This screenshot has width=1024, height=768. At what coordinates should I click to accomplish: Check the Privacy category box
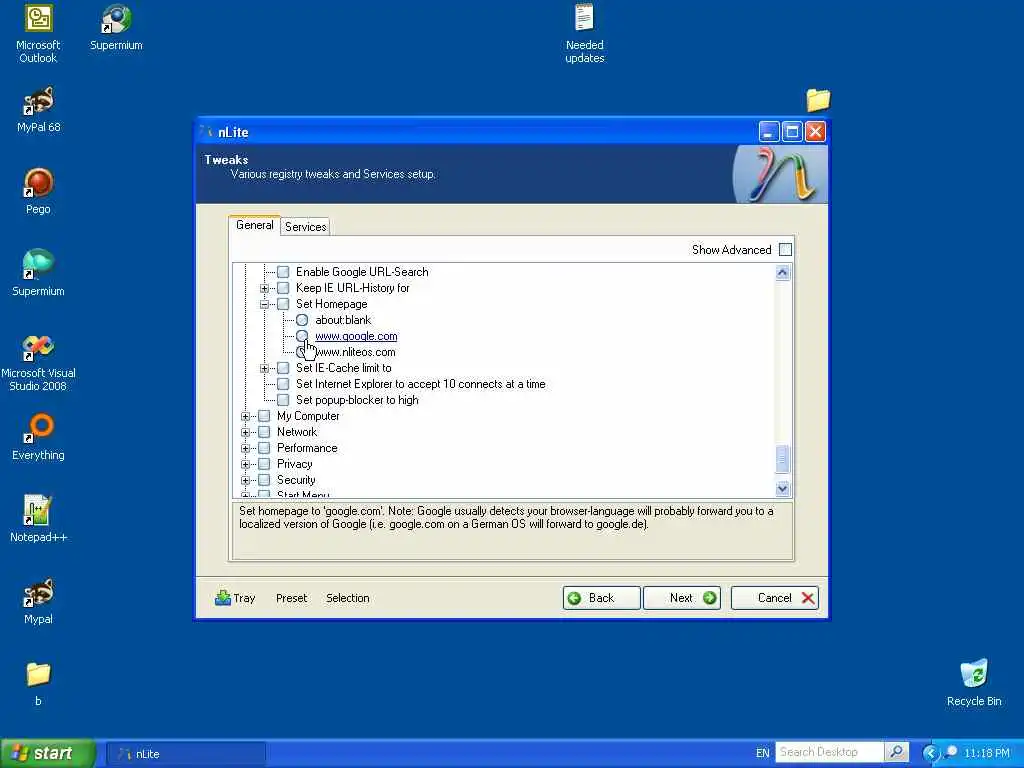coord(264,464)
